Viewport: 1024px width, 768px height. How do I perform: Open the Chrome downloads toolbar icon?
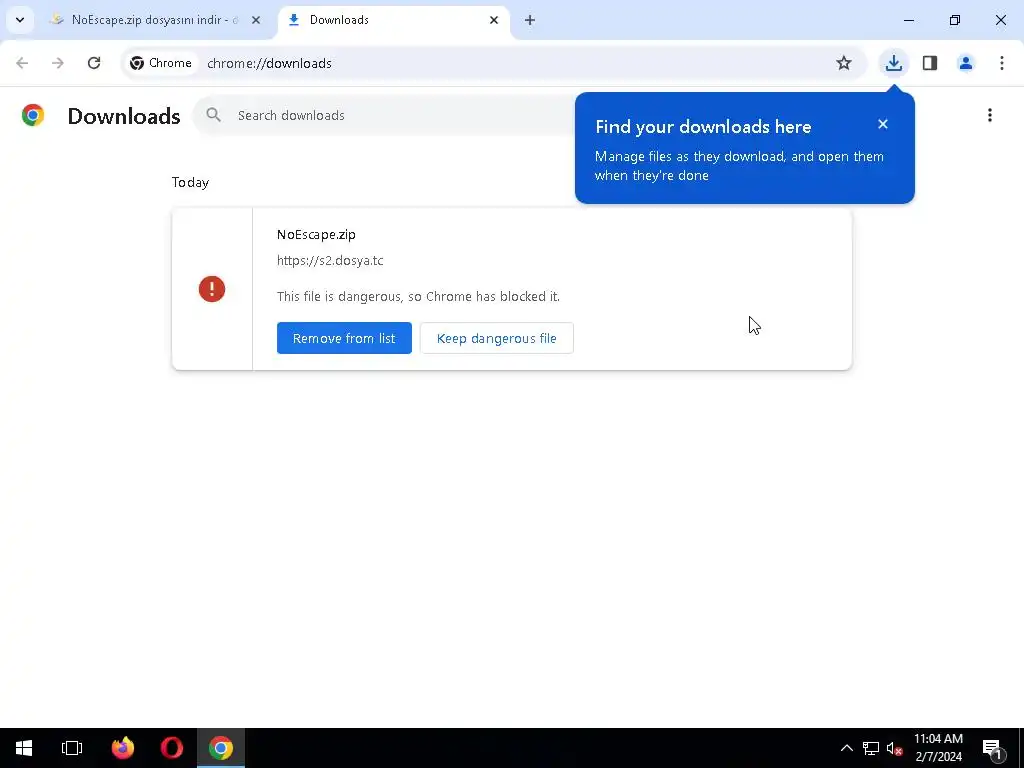tap(893, 63)
